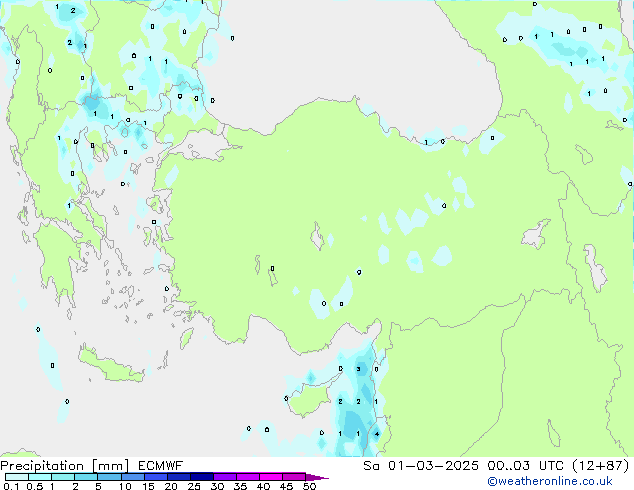Click the '(12+87)' forecast hour label
This screenshot has height=490, width=634.
coord(601,466)
